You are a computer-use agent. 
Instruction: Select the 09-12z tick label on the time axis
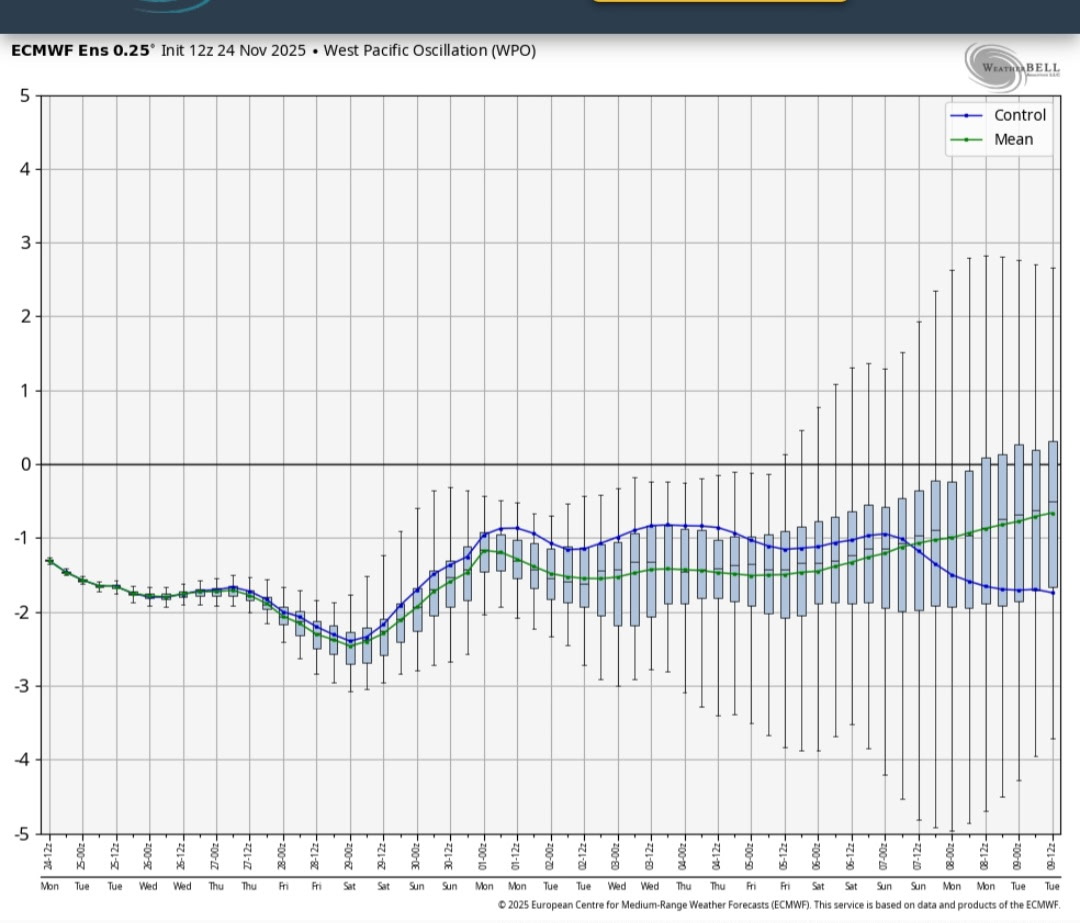tap(1052, 856)
